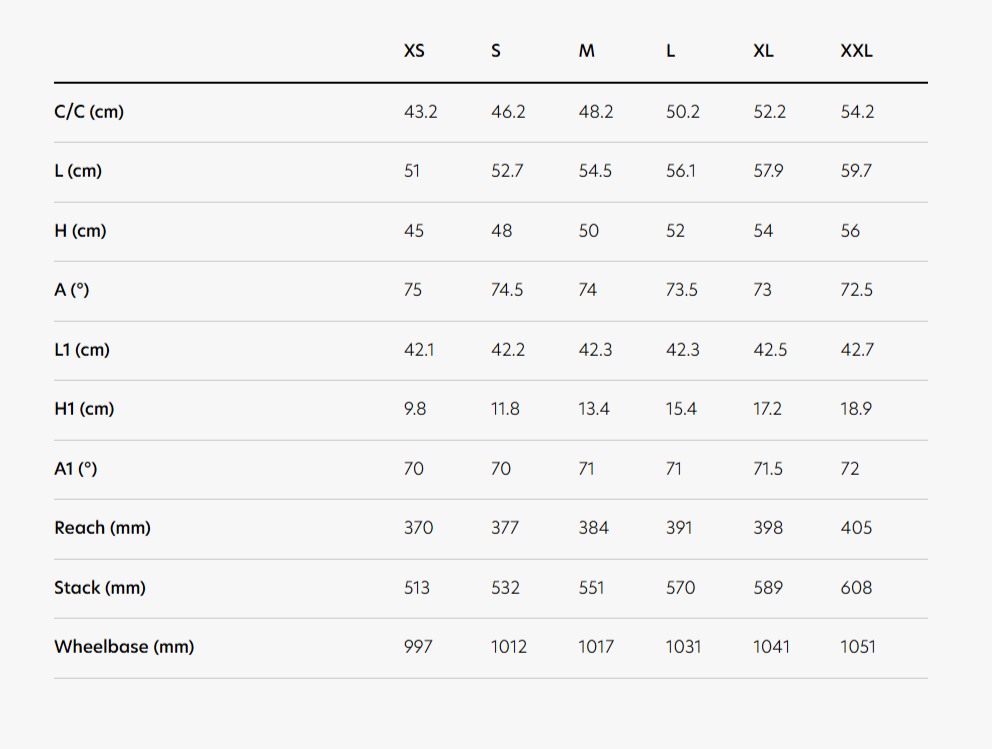Click the Stack (mm) row label
Image resolution: width=992 pixels, height=749 pixels.
pos(100,588)
